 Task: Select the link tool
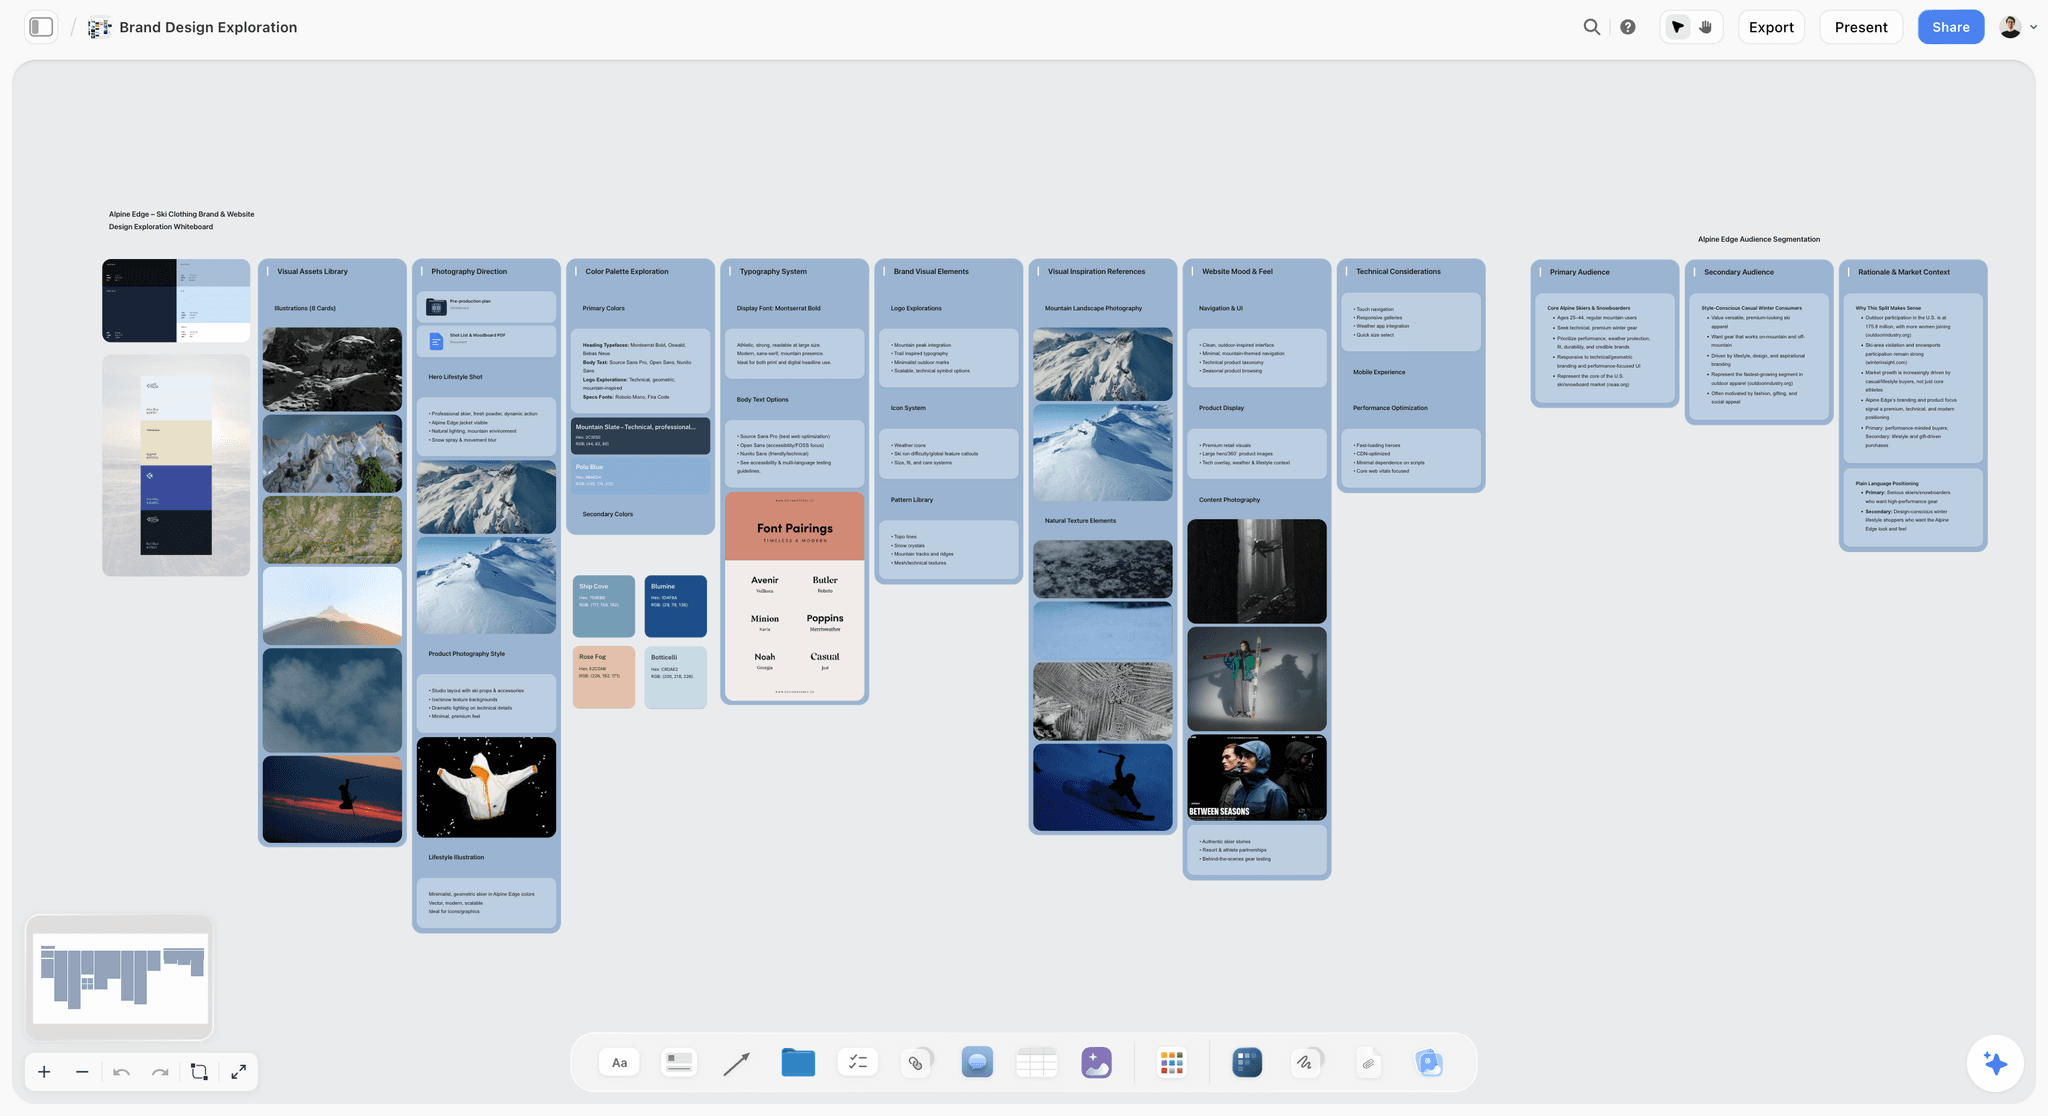point(917,1063)
